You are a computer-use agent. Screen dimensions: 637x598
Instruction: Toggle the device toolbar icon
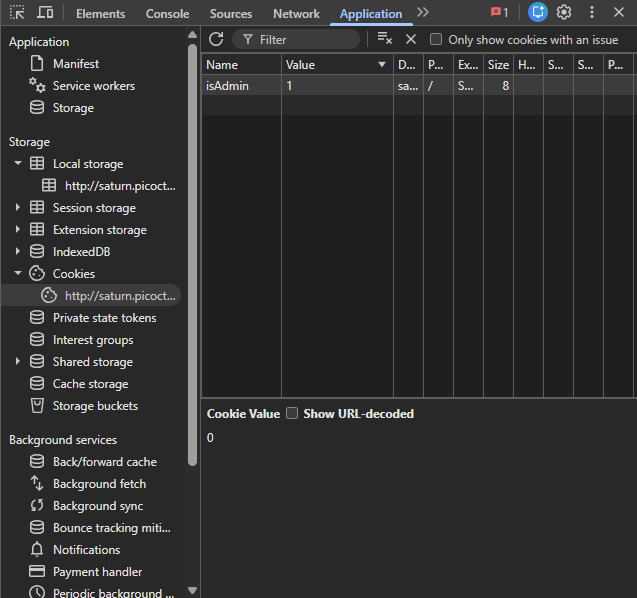(x=45, y=13)
